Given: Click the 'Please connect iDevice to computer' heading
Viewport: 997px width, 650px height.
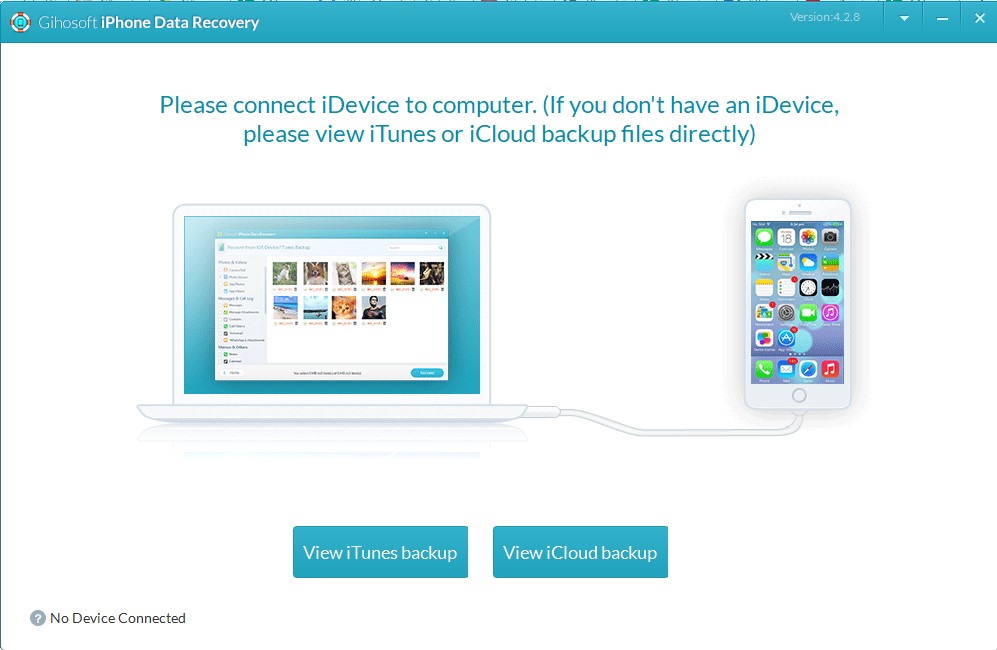Looking at the screenshot, I should (x=499, y=119).
